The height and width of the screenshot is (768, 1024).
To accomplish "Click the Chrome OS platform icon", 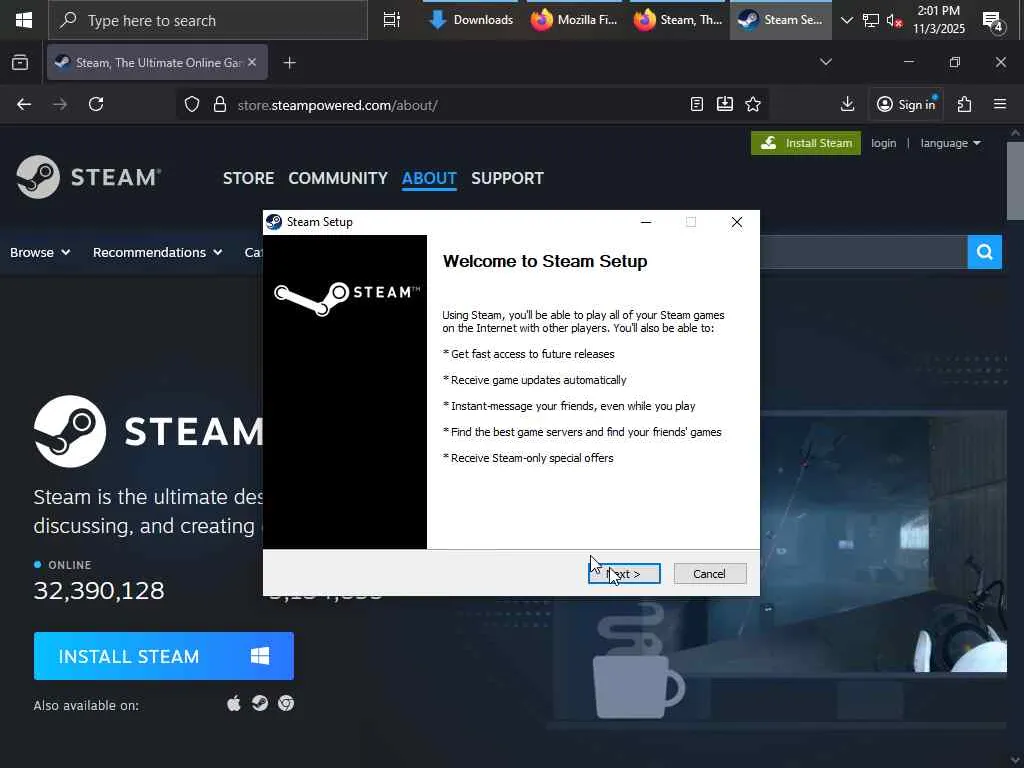I will 286,703.
